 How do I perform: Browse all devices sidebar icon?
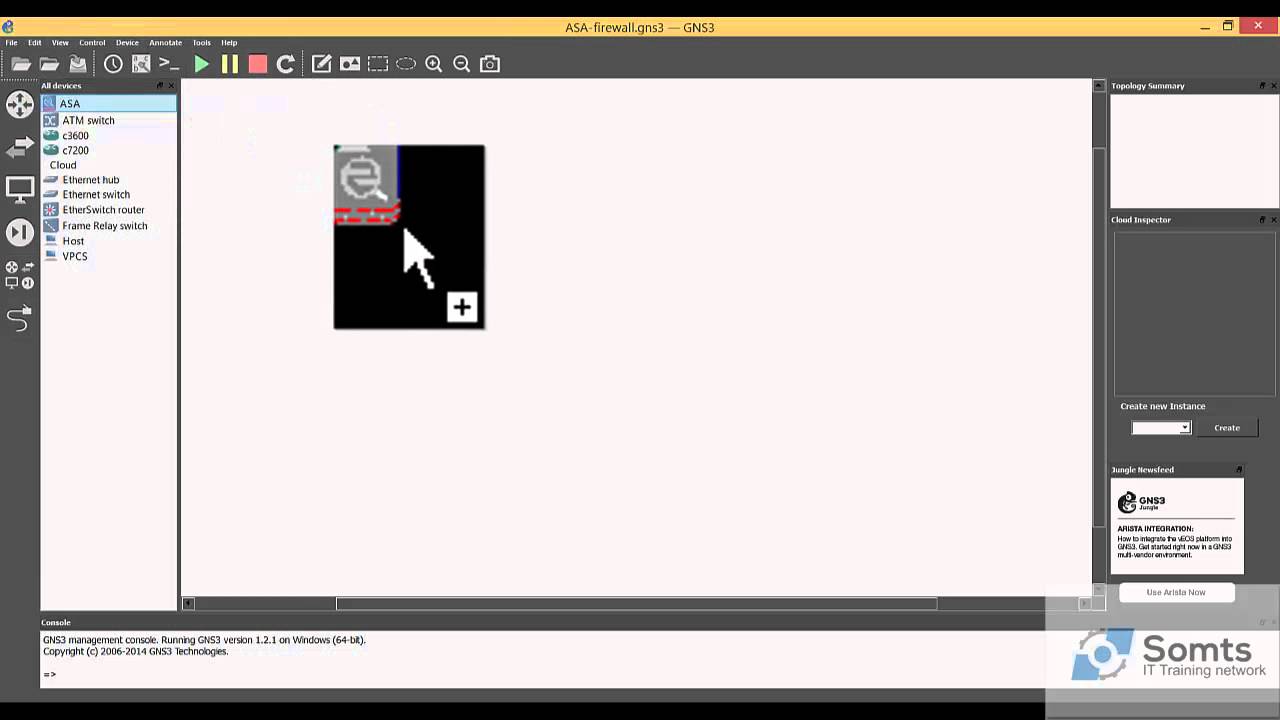19,275
